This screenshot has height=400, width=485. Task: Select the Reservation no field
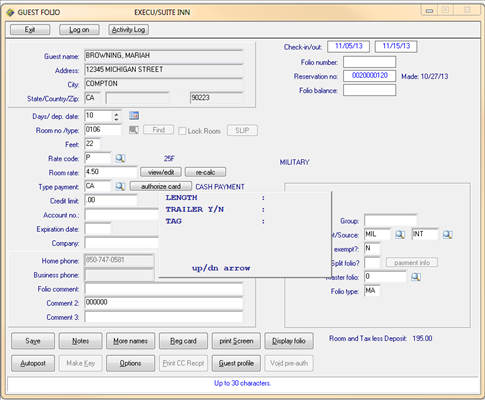click(x=370, y=76)
